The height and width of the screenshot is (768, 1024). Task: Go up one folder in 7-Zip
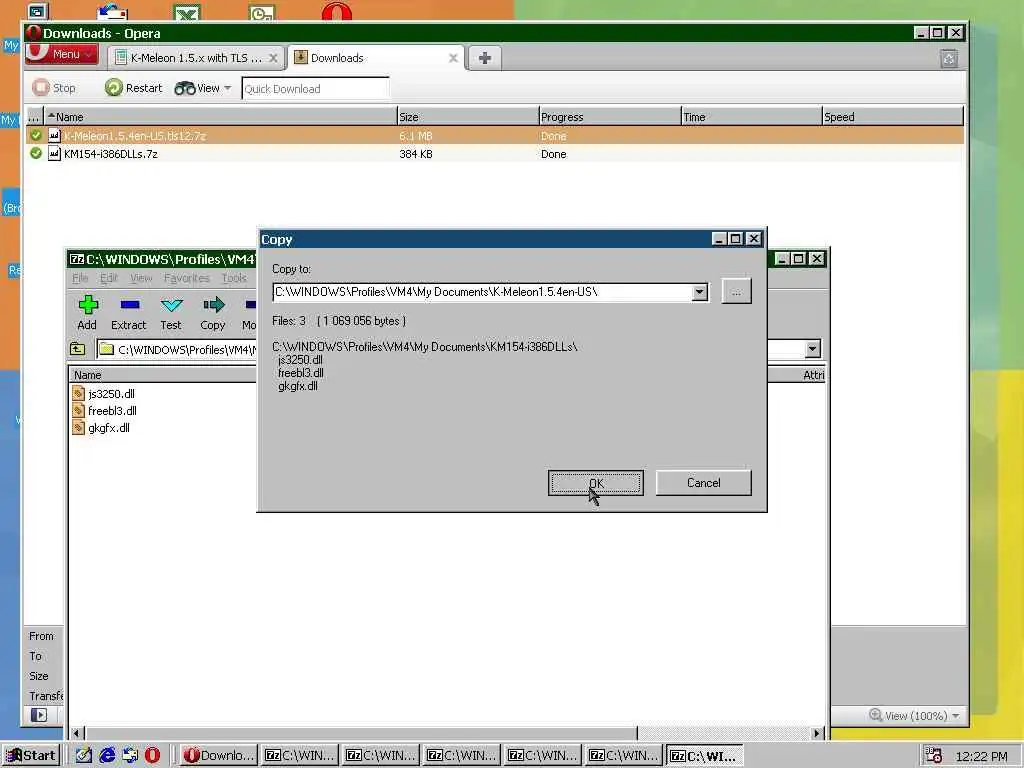point(78,349)
